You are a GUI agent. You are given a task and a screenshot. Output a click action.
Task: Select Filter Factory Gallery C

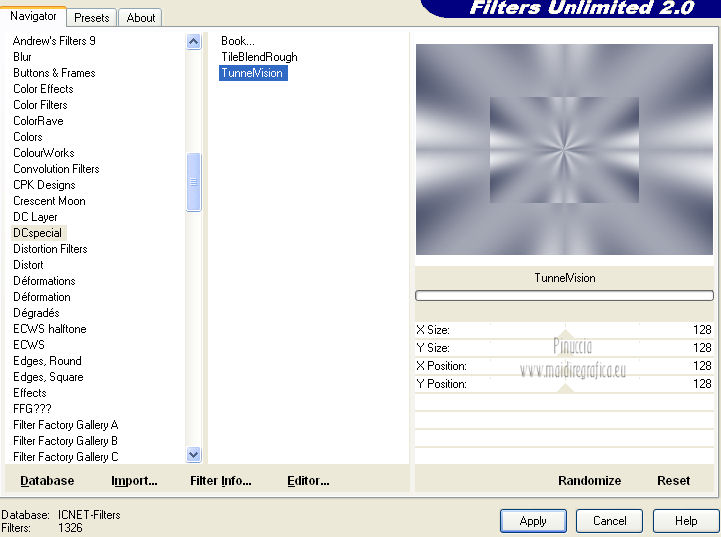click(x=66, y=457)
